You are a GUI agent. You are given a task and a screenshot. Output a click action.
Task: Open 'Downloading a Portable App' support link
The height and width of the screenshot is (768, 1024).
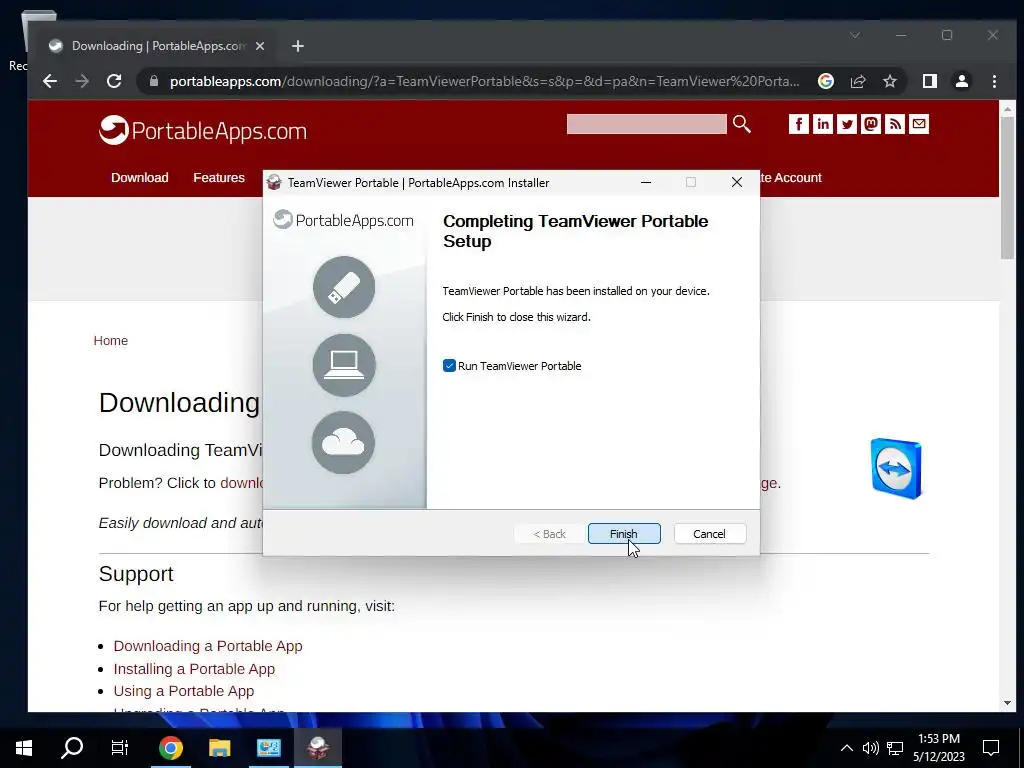coord(208,646)
